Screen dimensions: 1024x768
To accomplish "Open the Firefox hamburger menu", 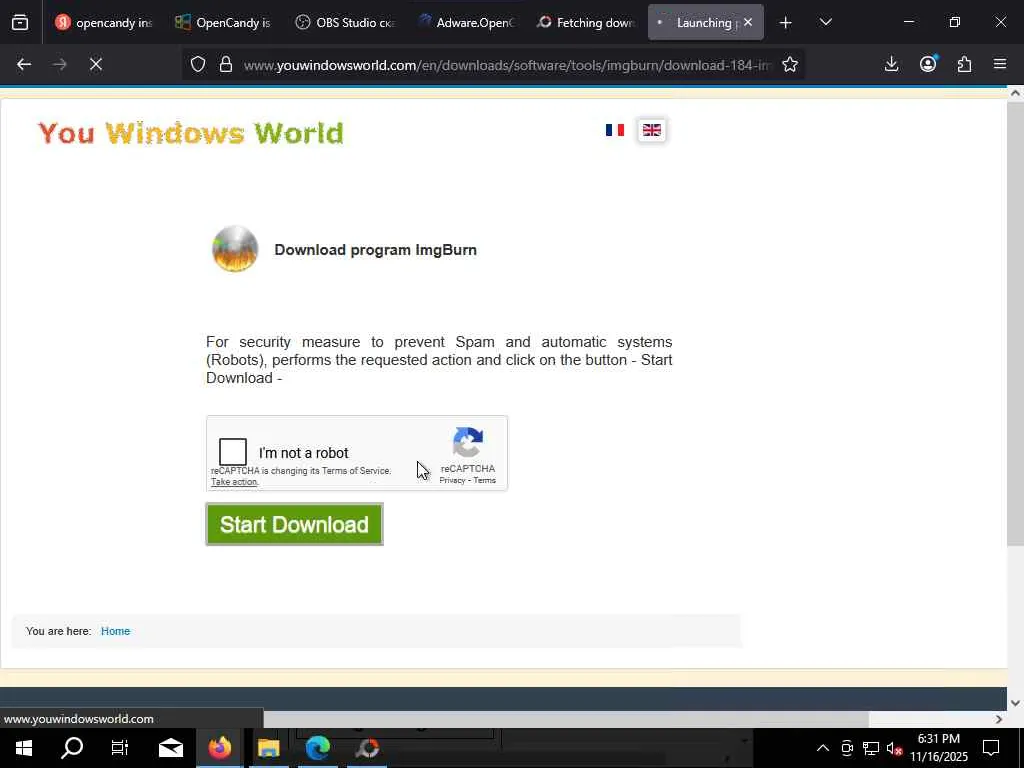I will click(1000, 64).
